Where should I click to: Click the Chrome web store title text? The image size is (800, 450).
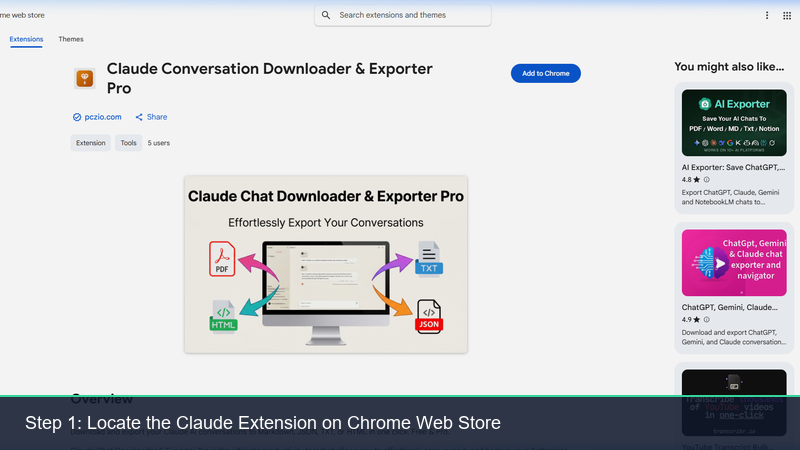tap(22, 15)
